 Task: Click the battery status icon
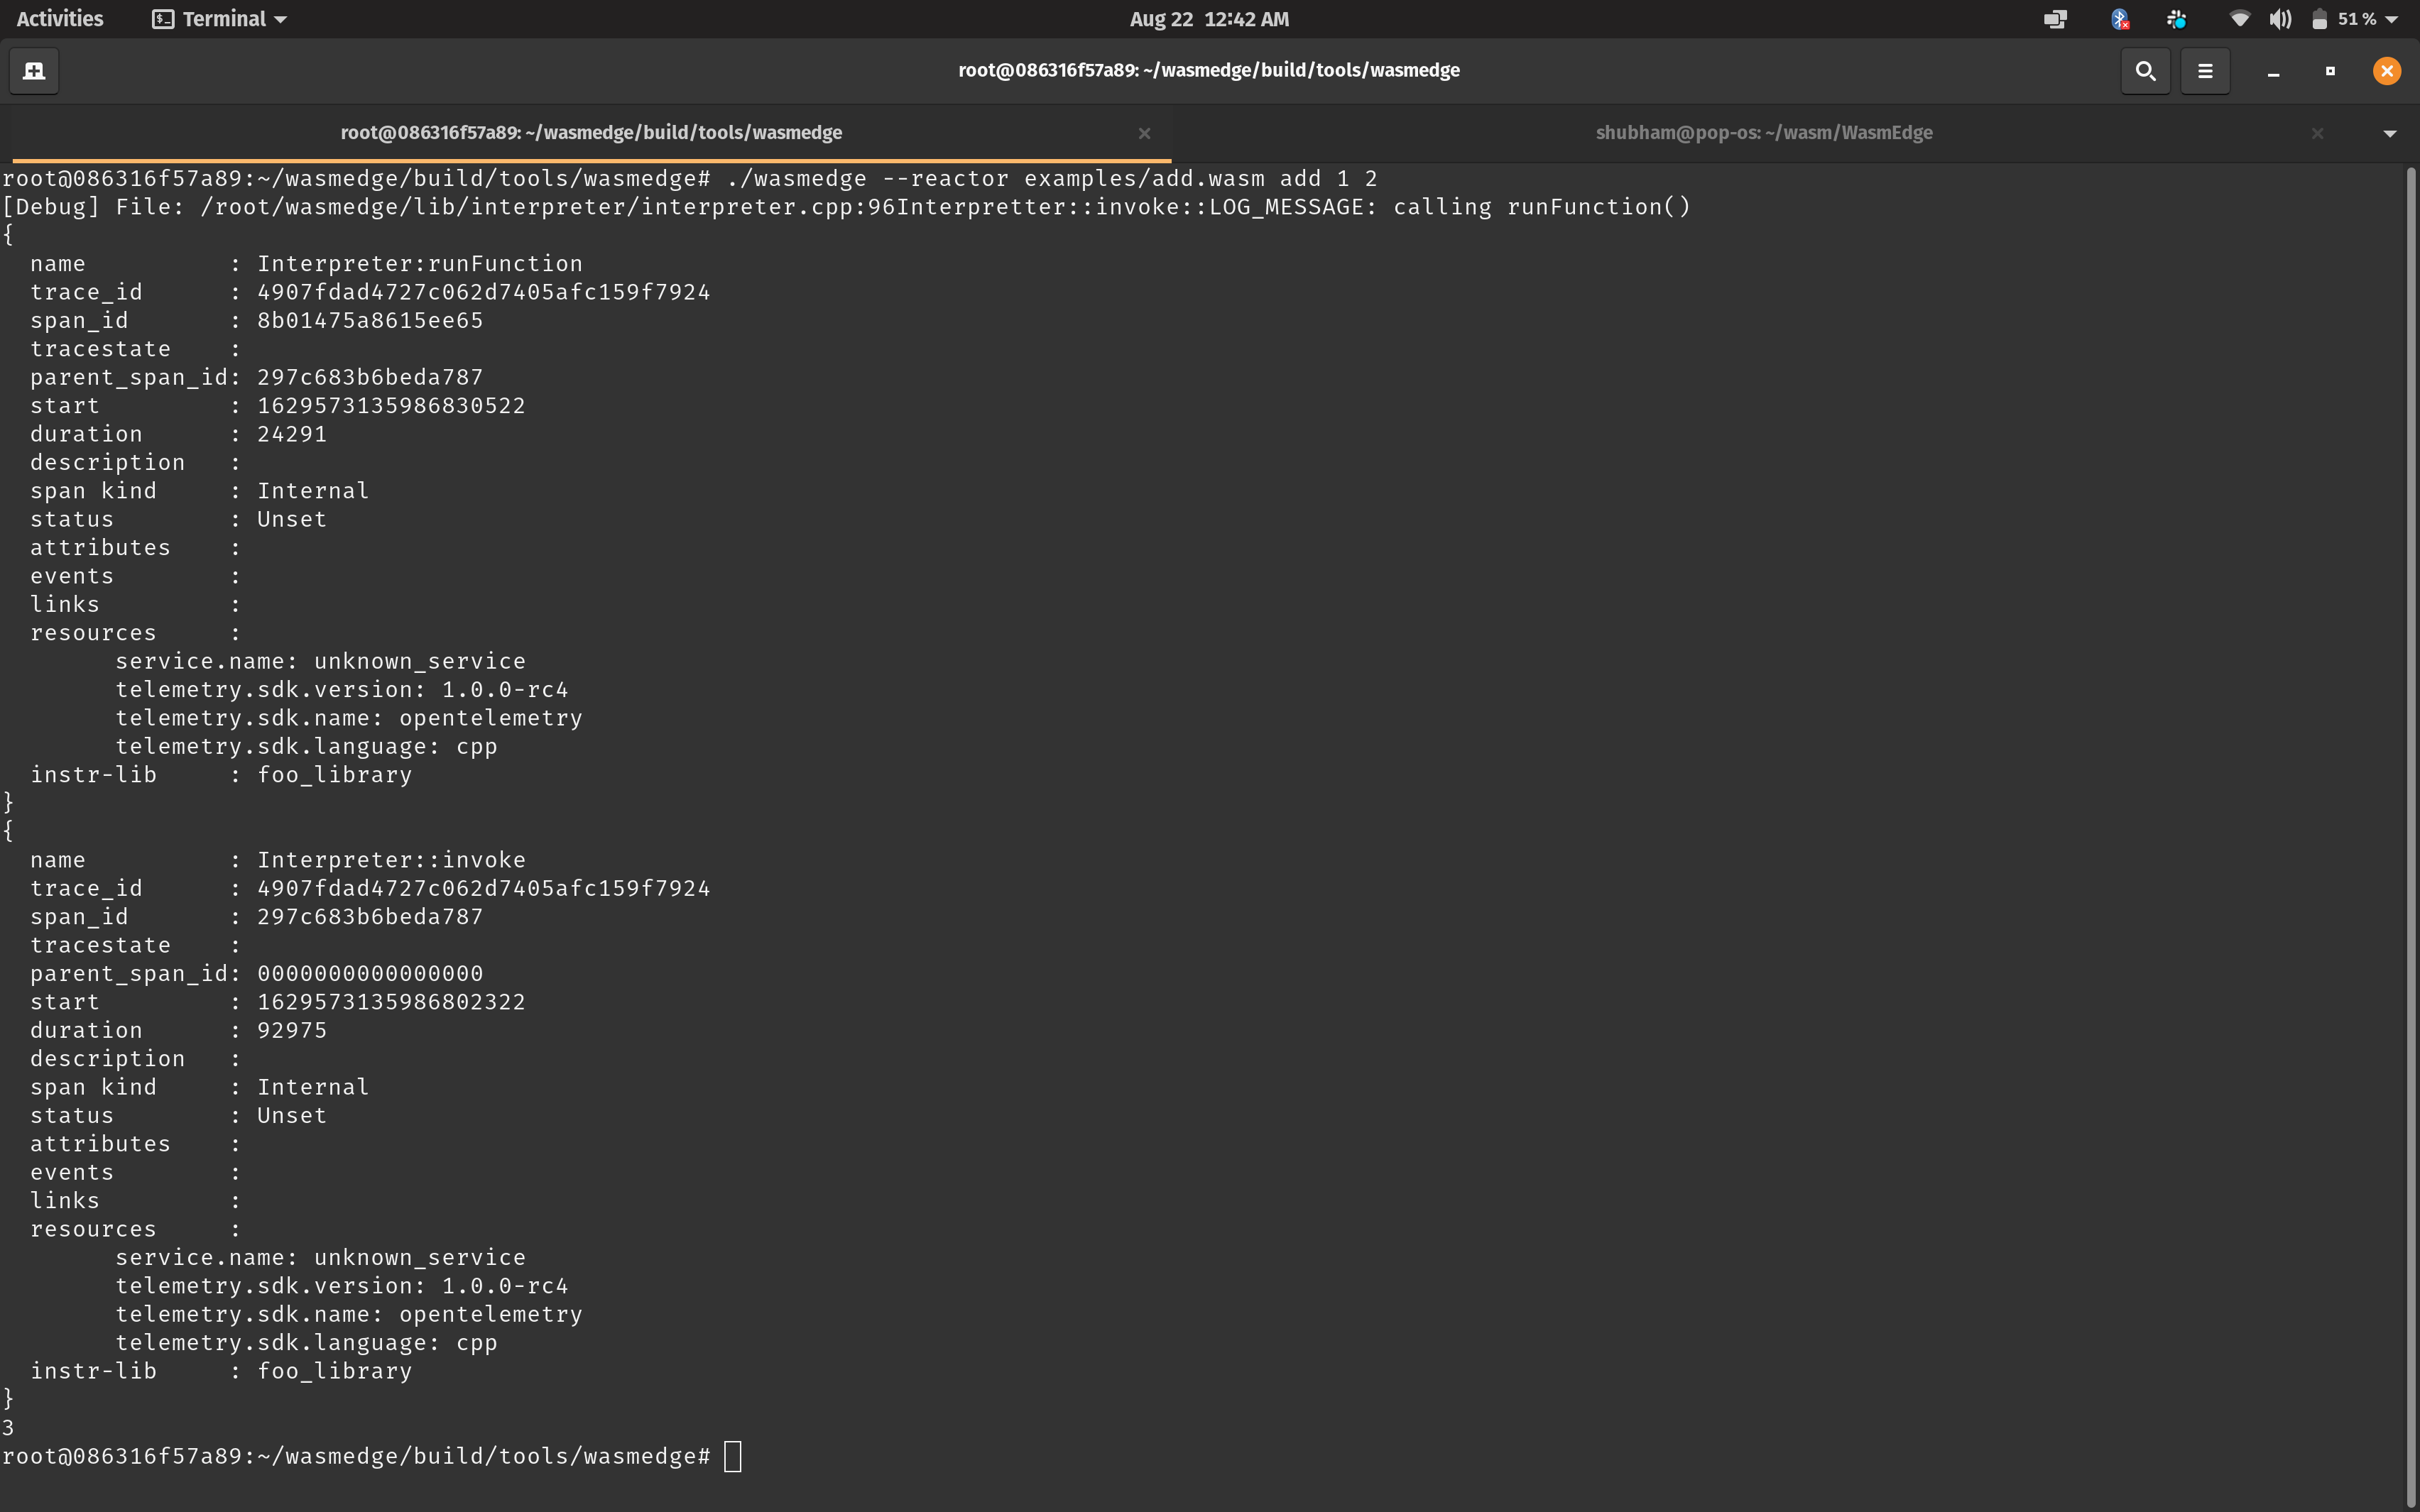2321,18
